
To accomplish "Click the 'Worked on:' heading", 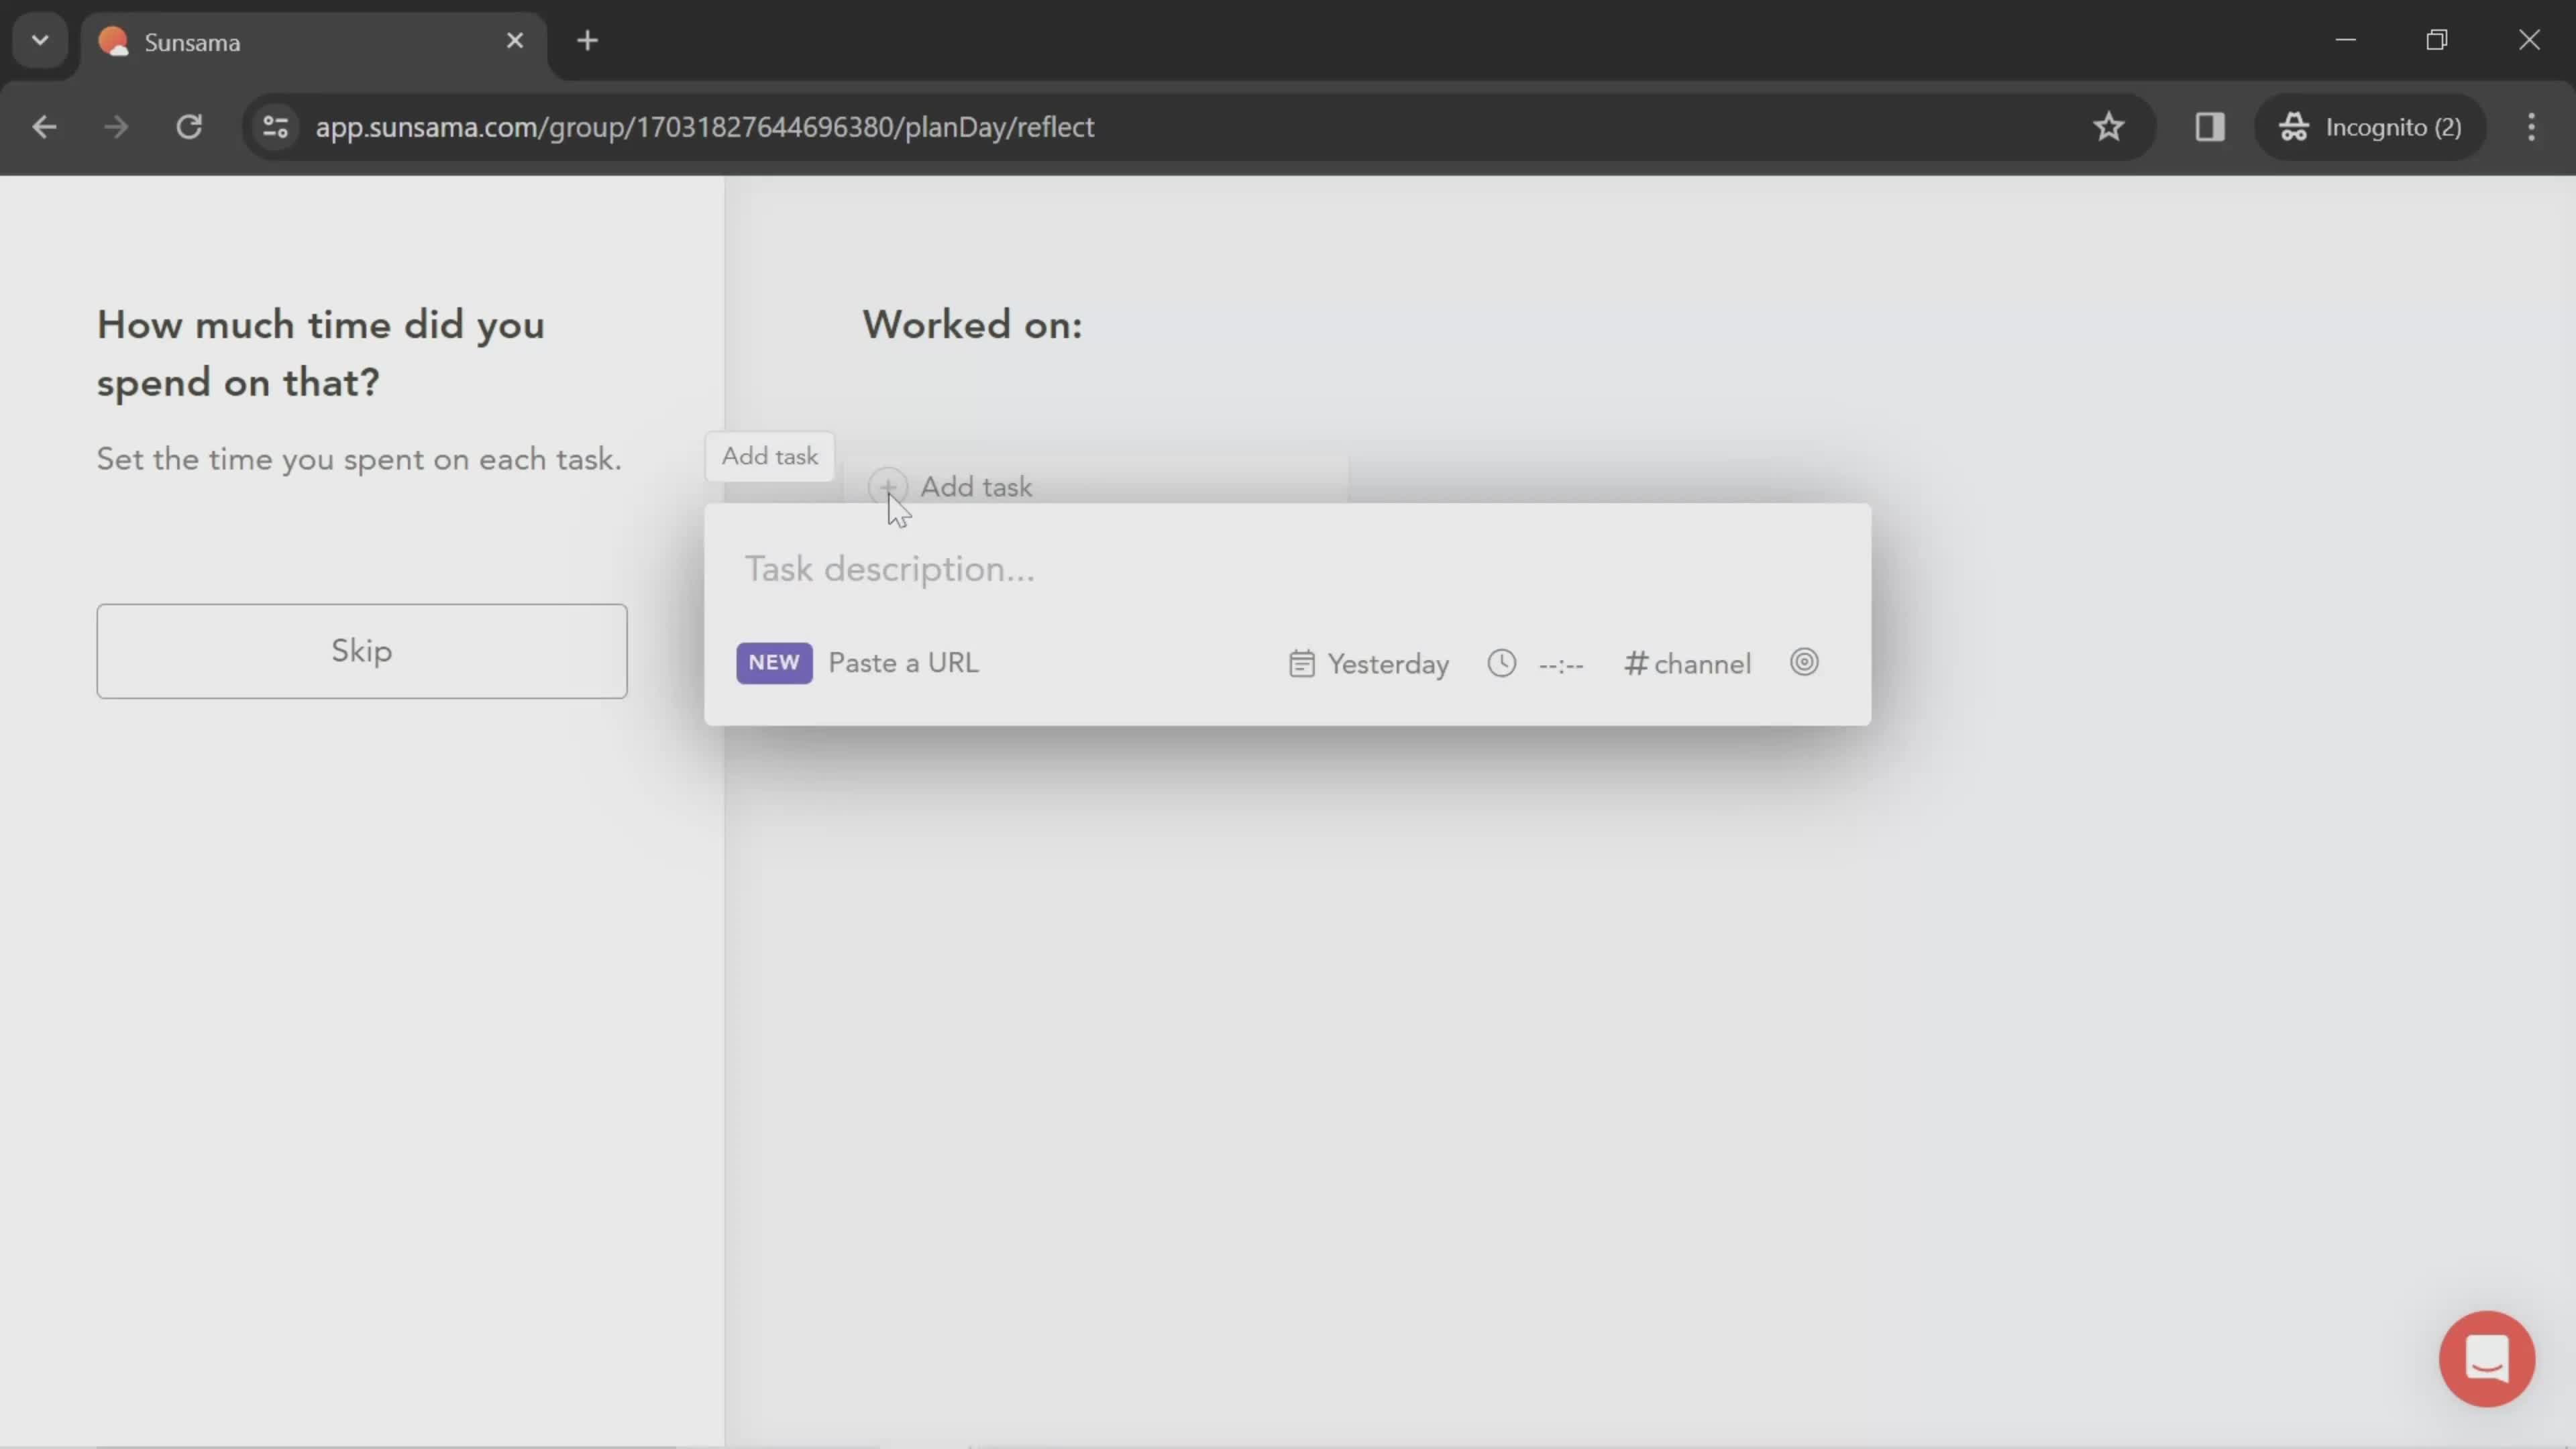I will pos(972,324).
